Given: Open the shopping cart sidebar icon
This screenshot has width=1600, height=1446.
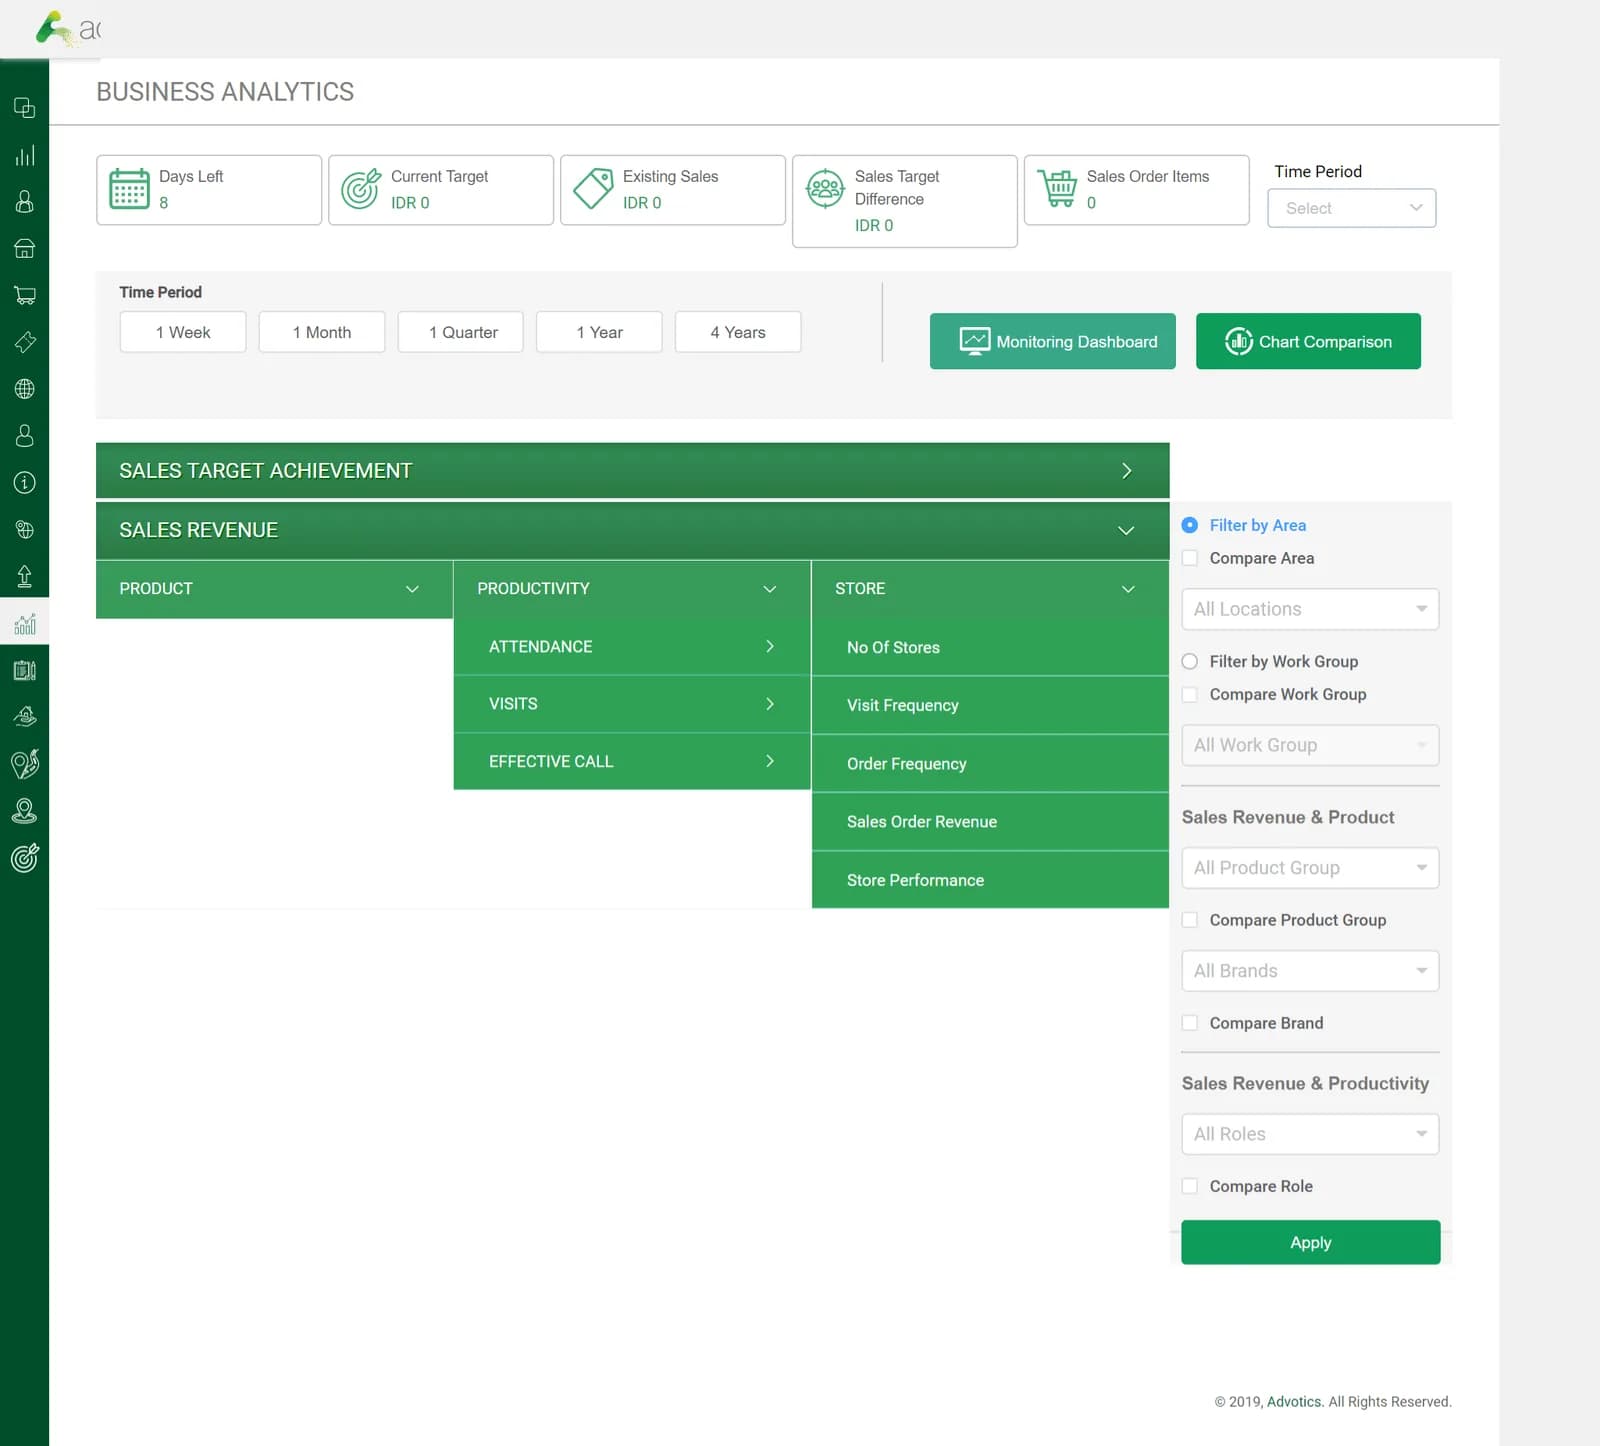Looking at the screenshot, I should (24, 295).
